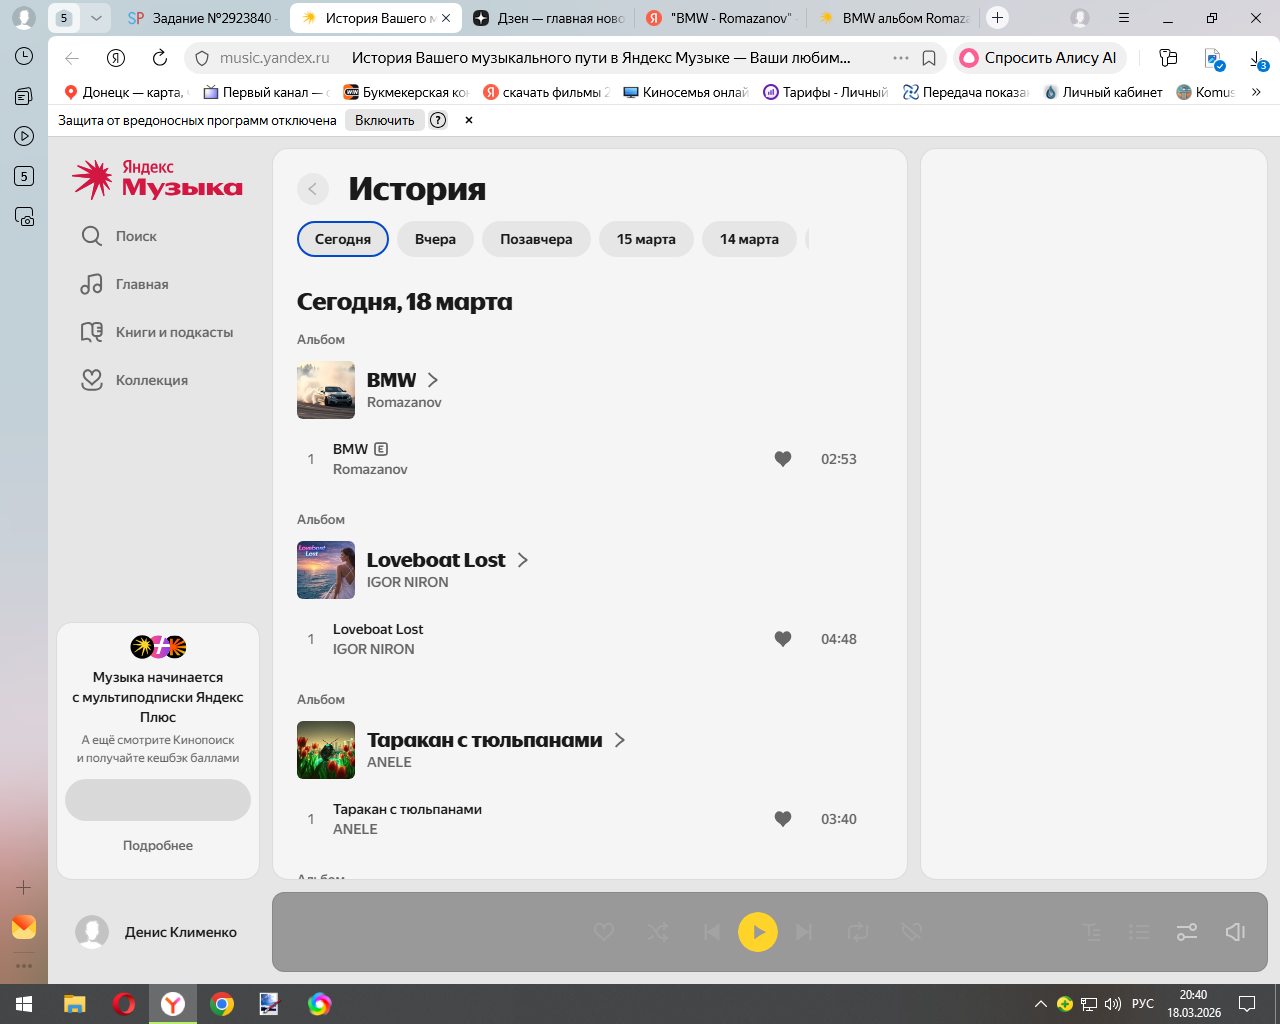The height and width of the screenshot is (1024, 1280).
Task: Expand the browser tab list dropdown
Action: tap(96, 18)
